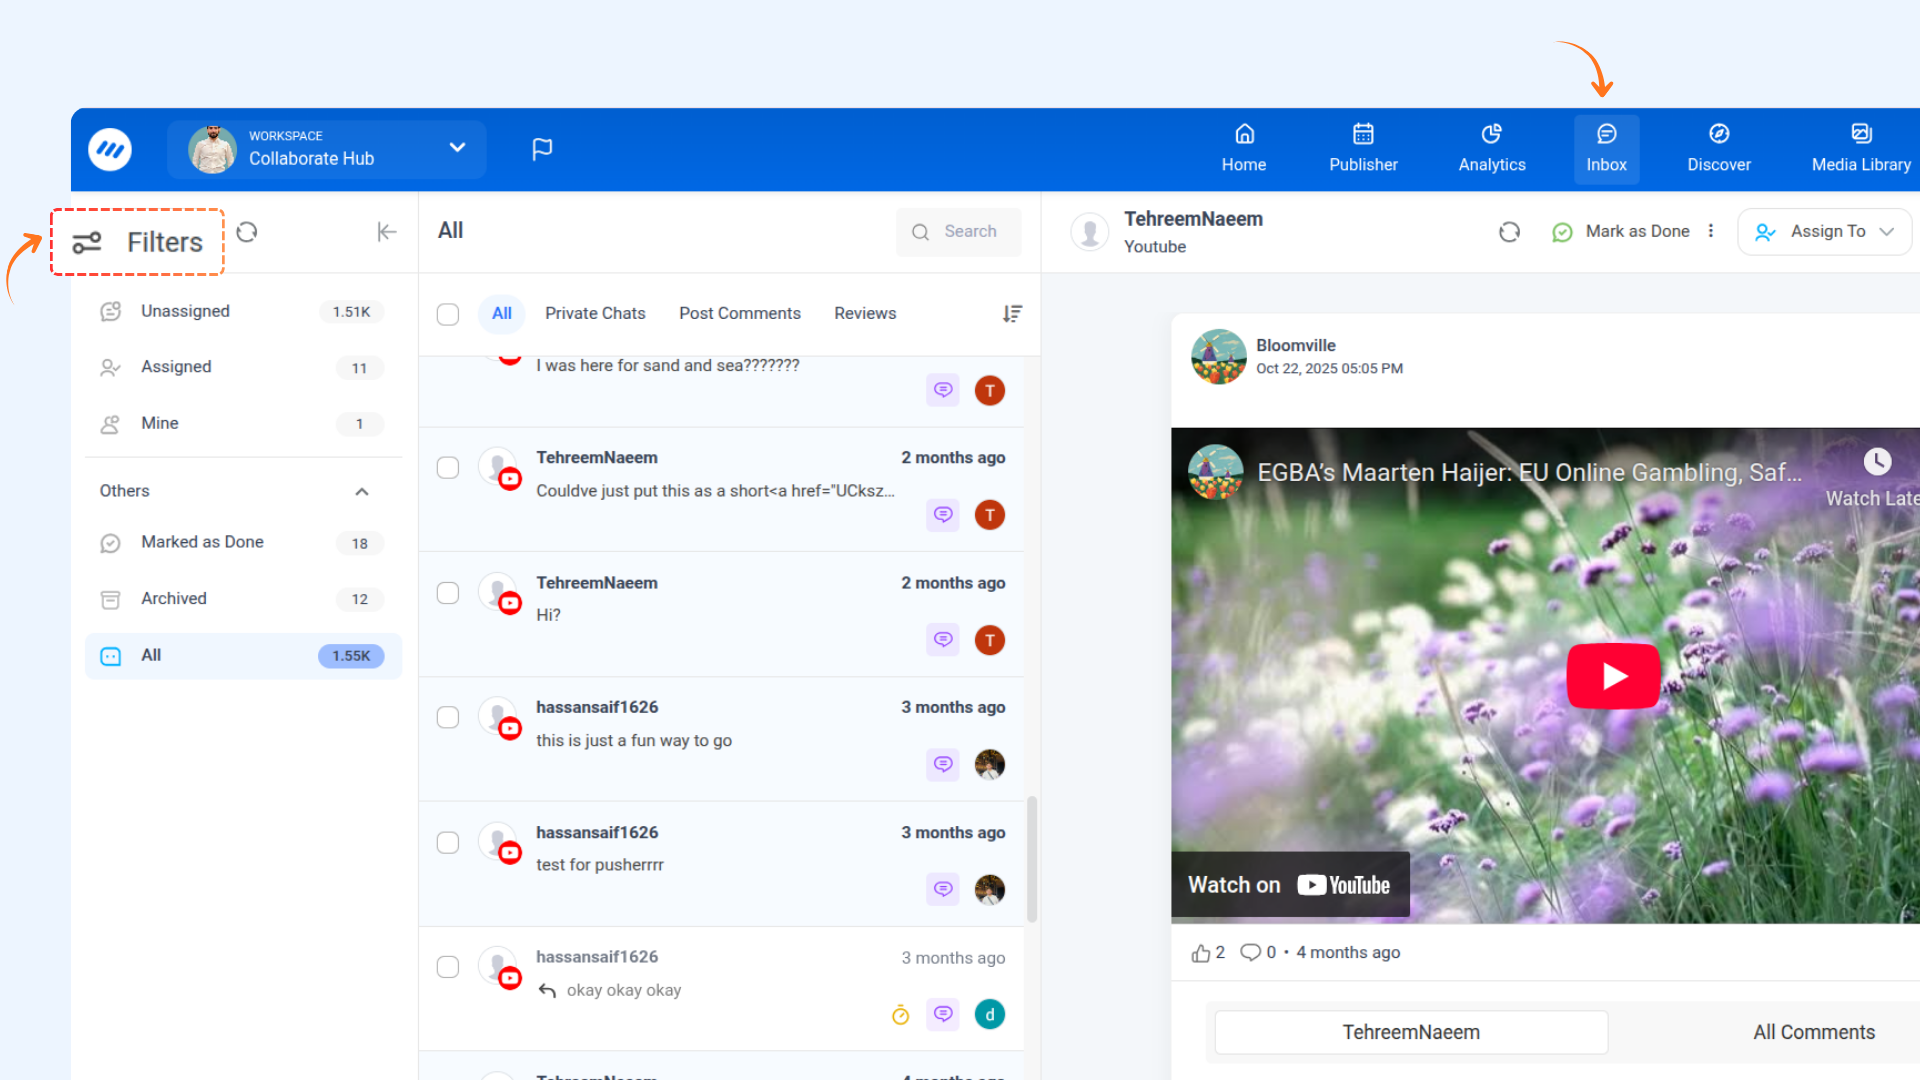Select the TehreemNaeem comments tab
Viewport: 1920px width, 1080px height.
point(1411,1033)
